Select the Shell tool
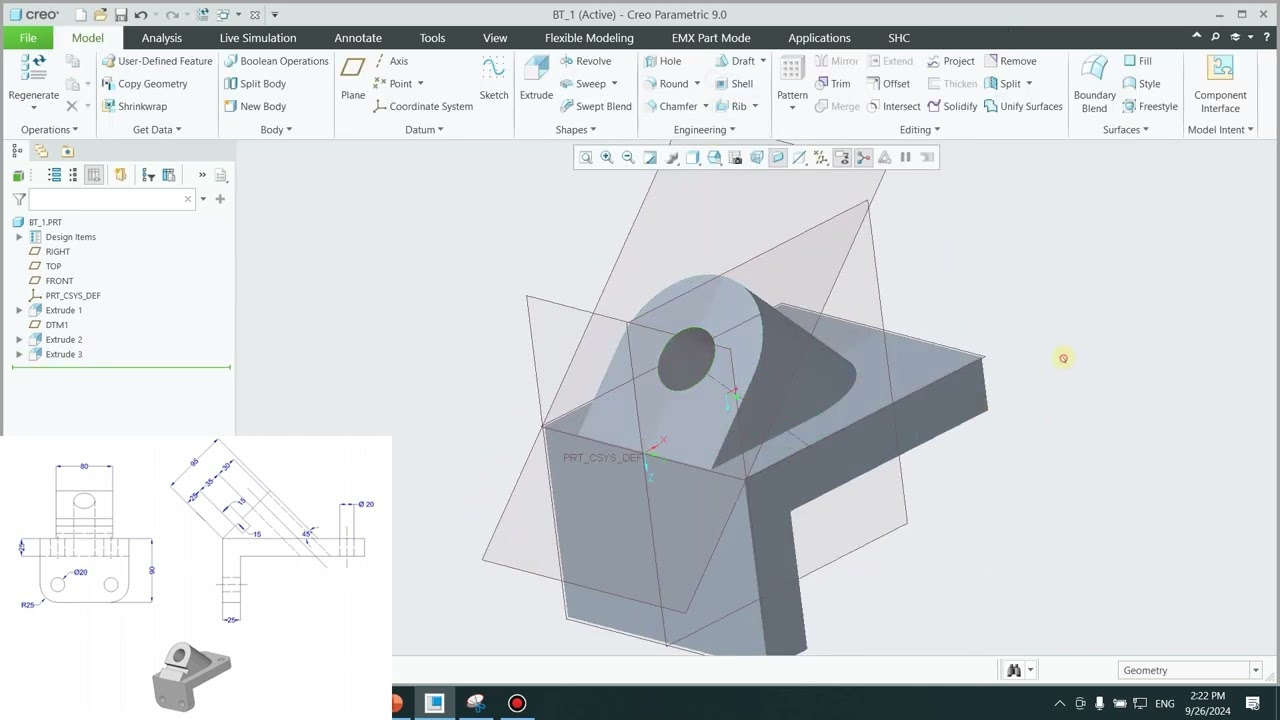Image resolution: width=1280 pixels, height=720 pixels. [x=733, y=84]
